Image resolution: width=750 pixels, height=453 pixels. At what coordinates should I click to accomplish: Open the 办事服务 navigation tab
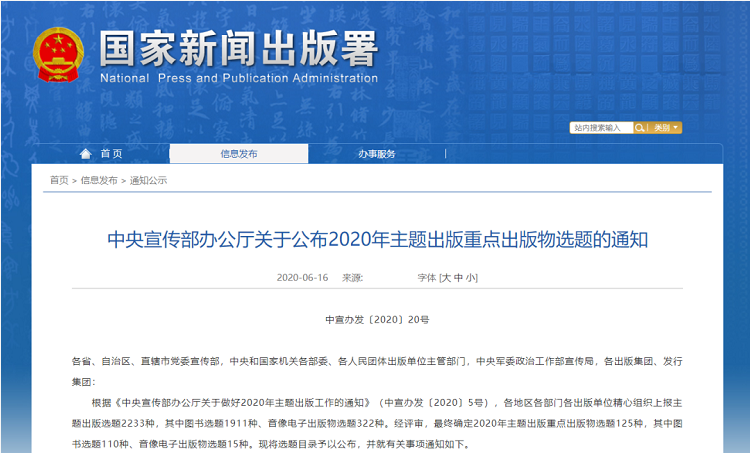point(377,154)
